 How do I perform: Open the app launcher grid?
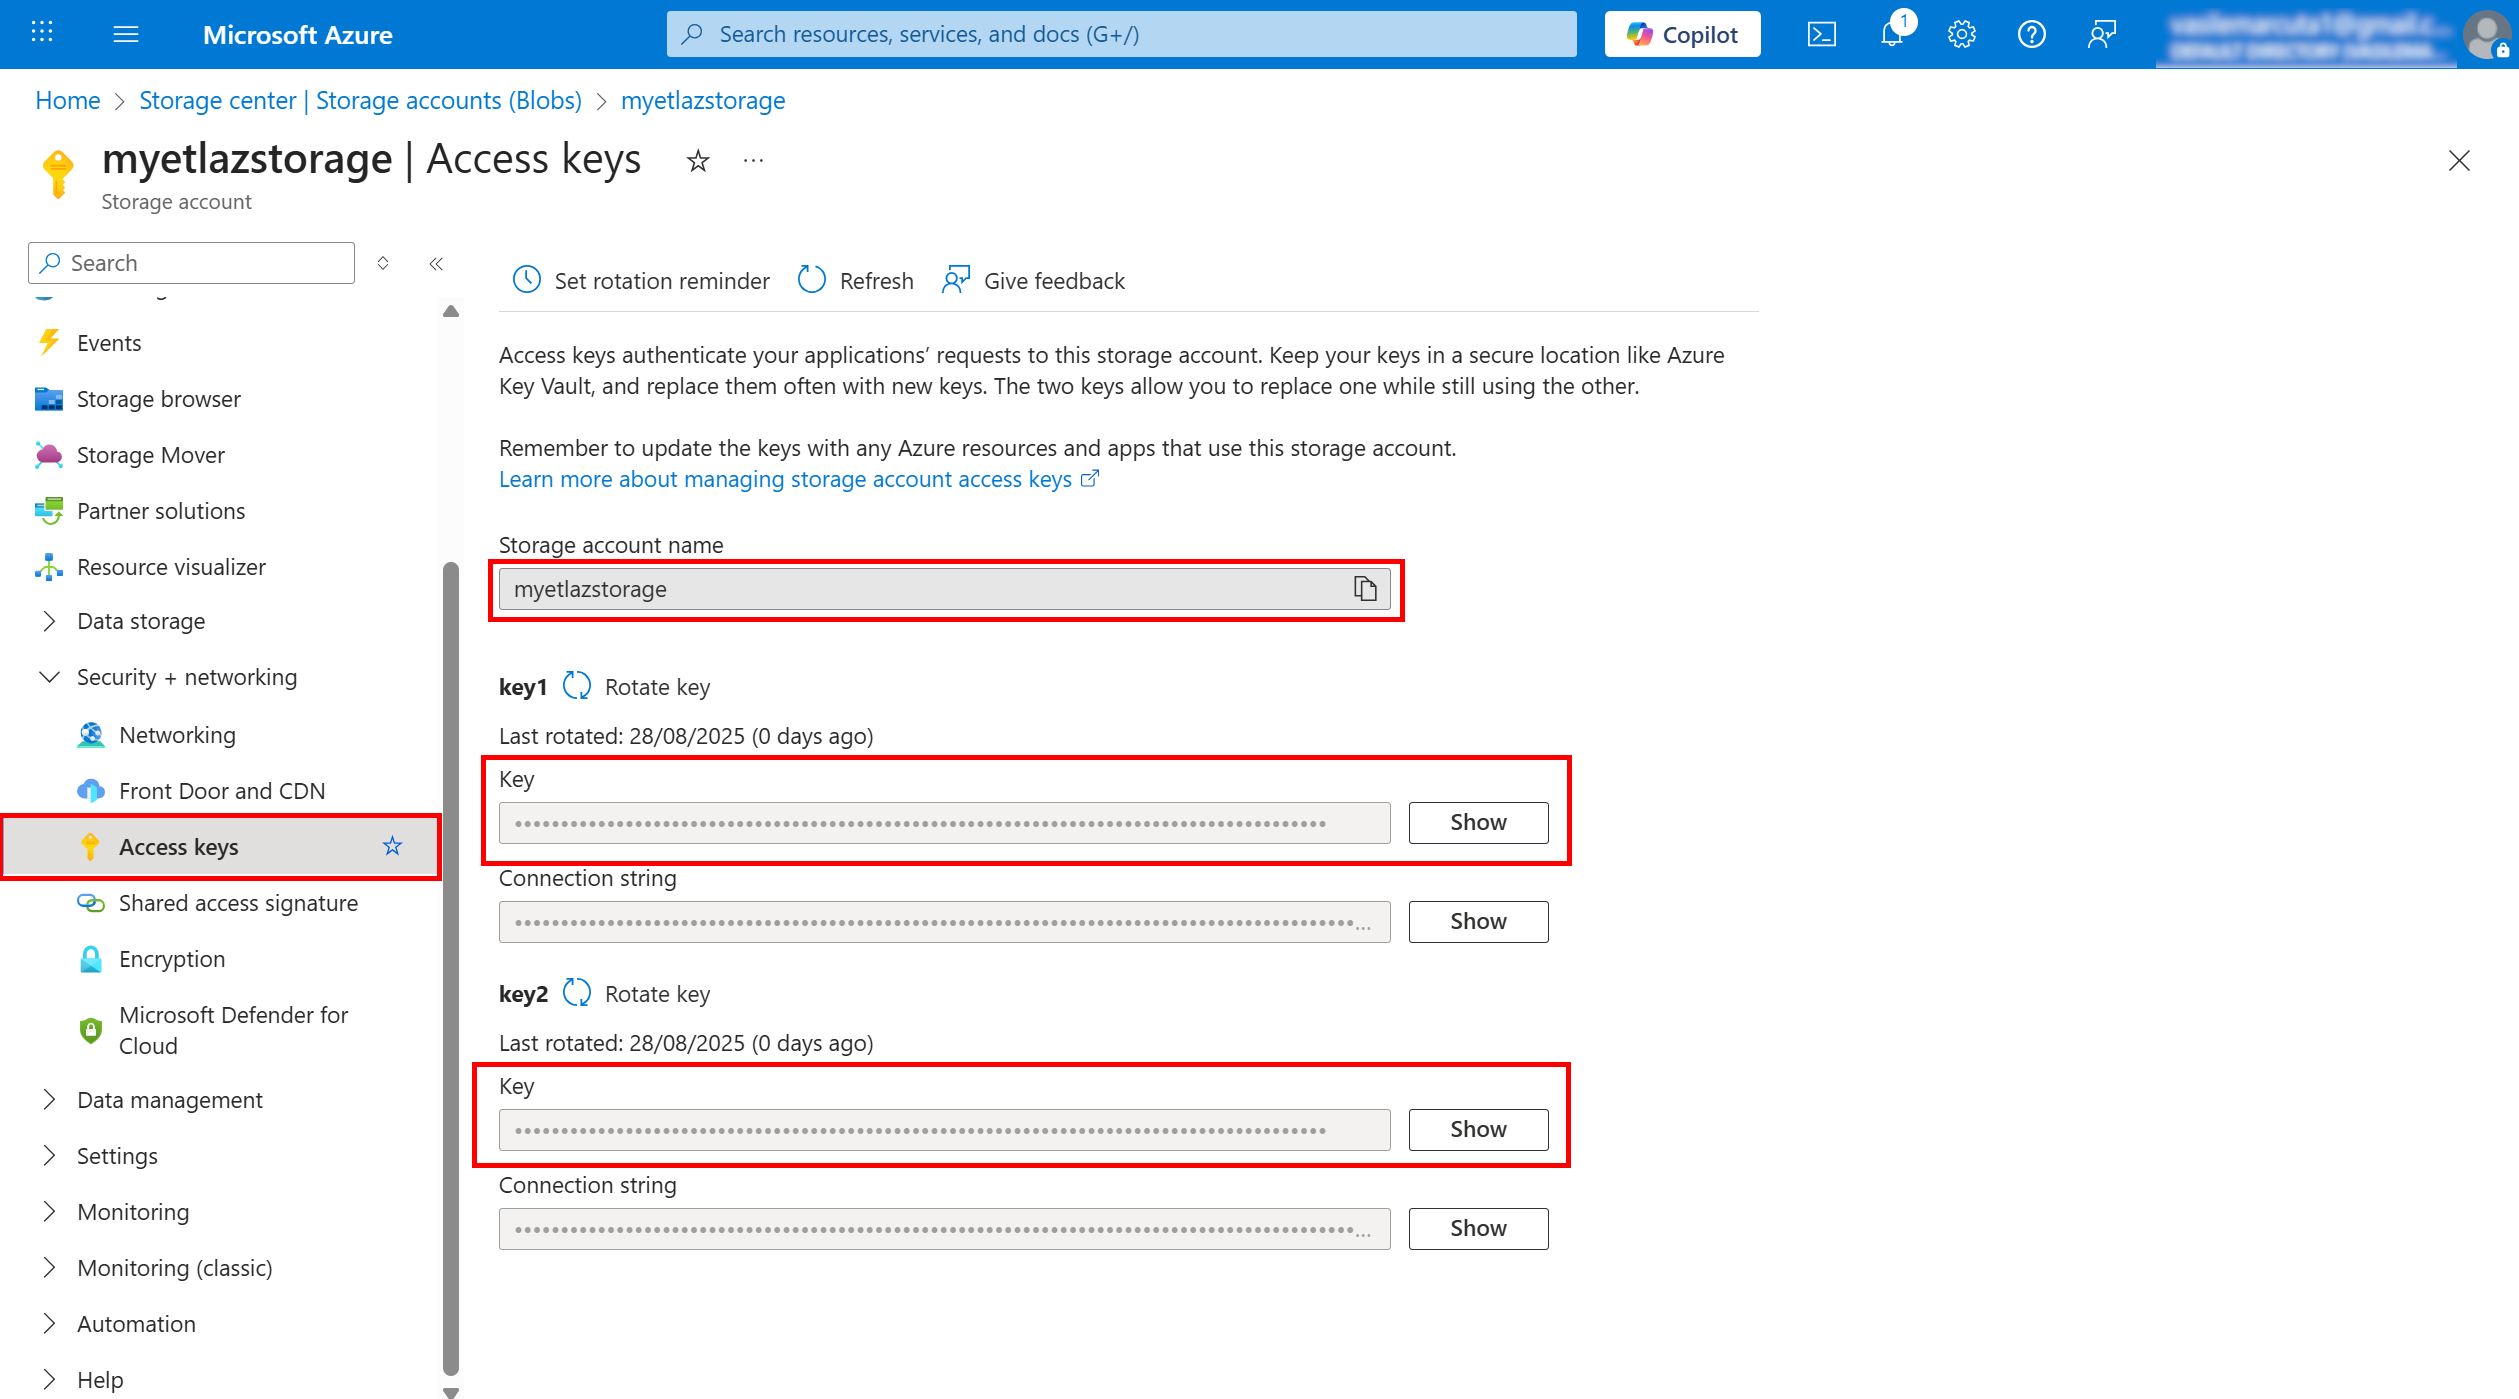pos(41,31)
